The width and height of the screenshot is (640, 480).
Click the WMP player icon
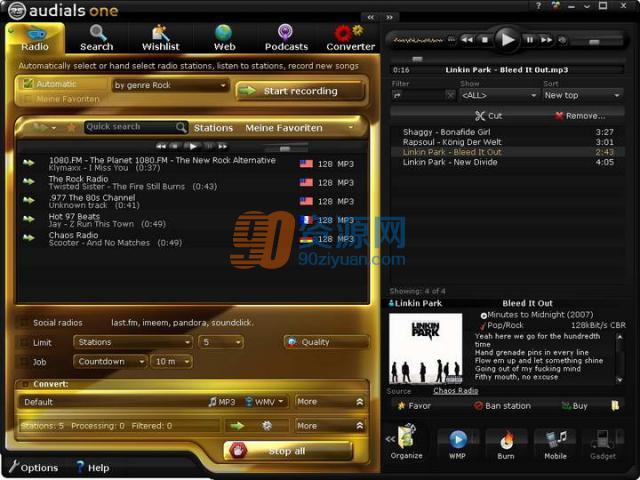pos(458,444)
